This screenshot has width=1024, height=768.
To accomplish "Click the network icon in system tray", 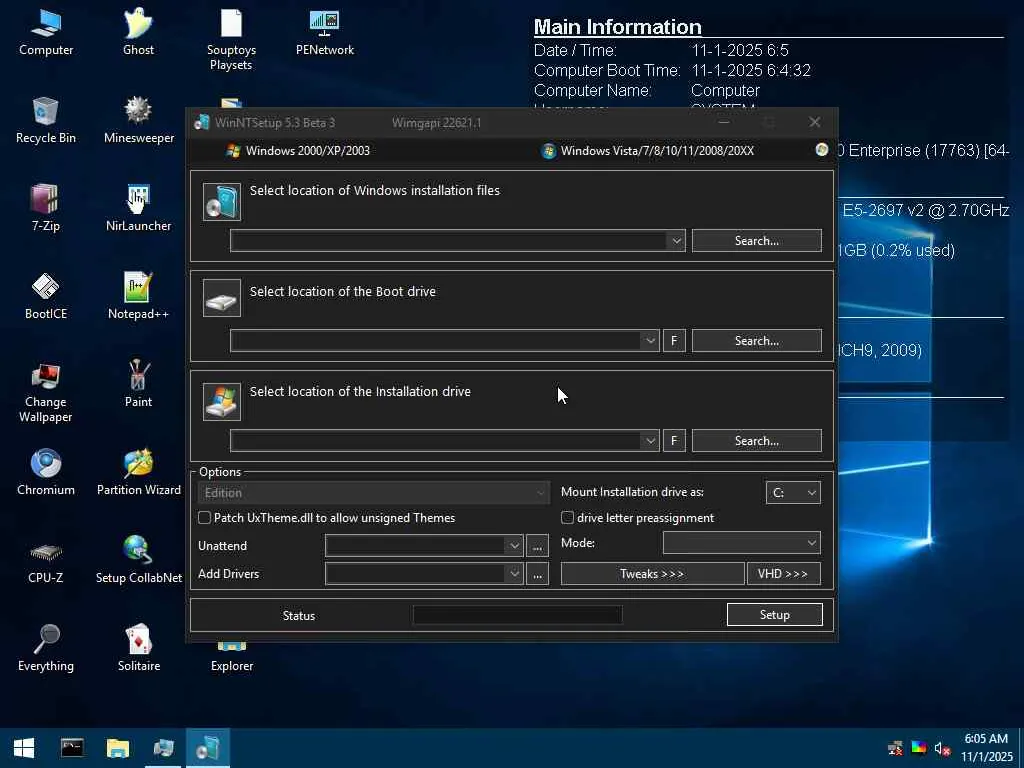I will click(x=895, y=748).
